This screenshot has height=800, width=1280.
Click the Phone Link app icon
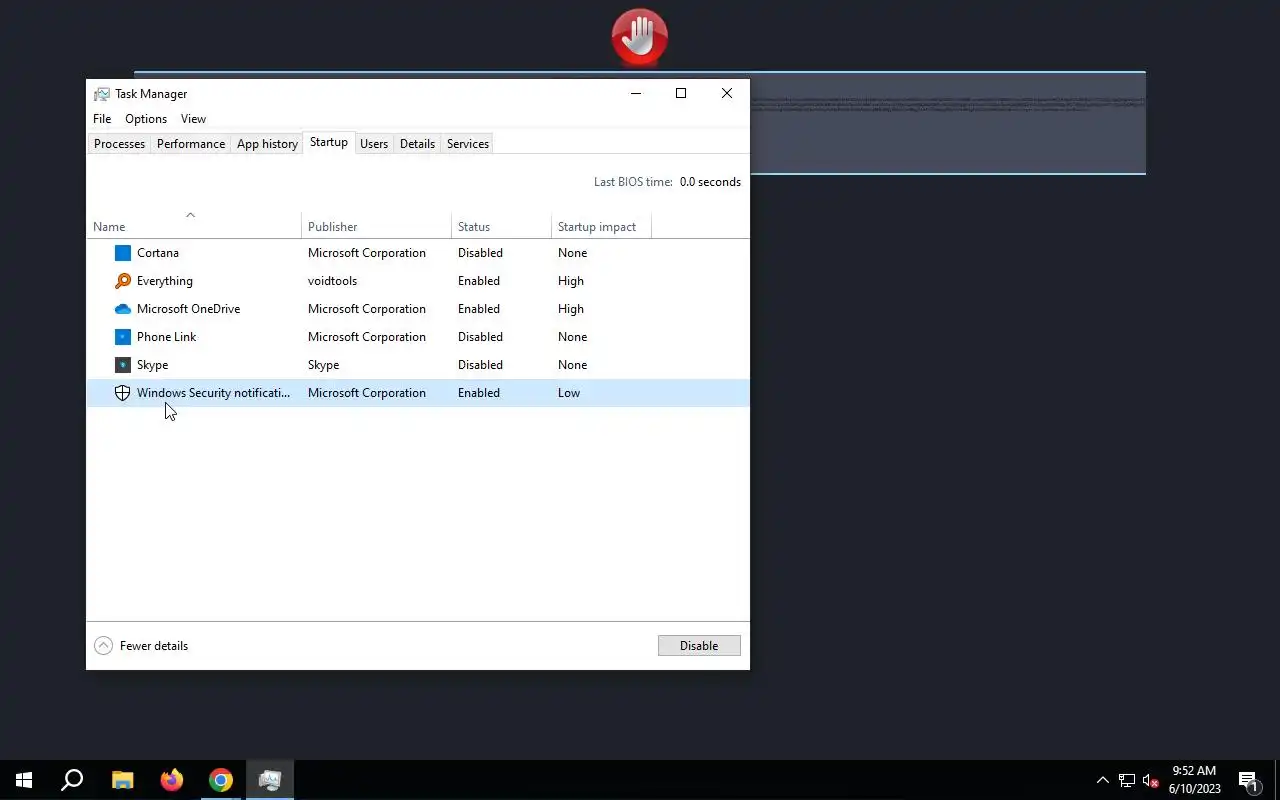tap(123, 337)
